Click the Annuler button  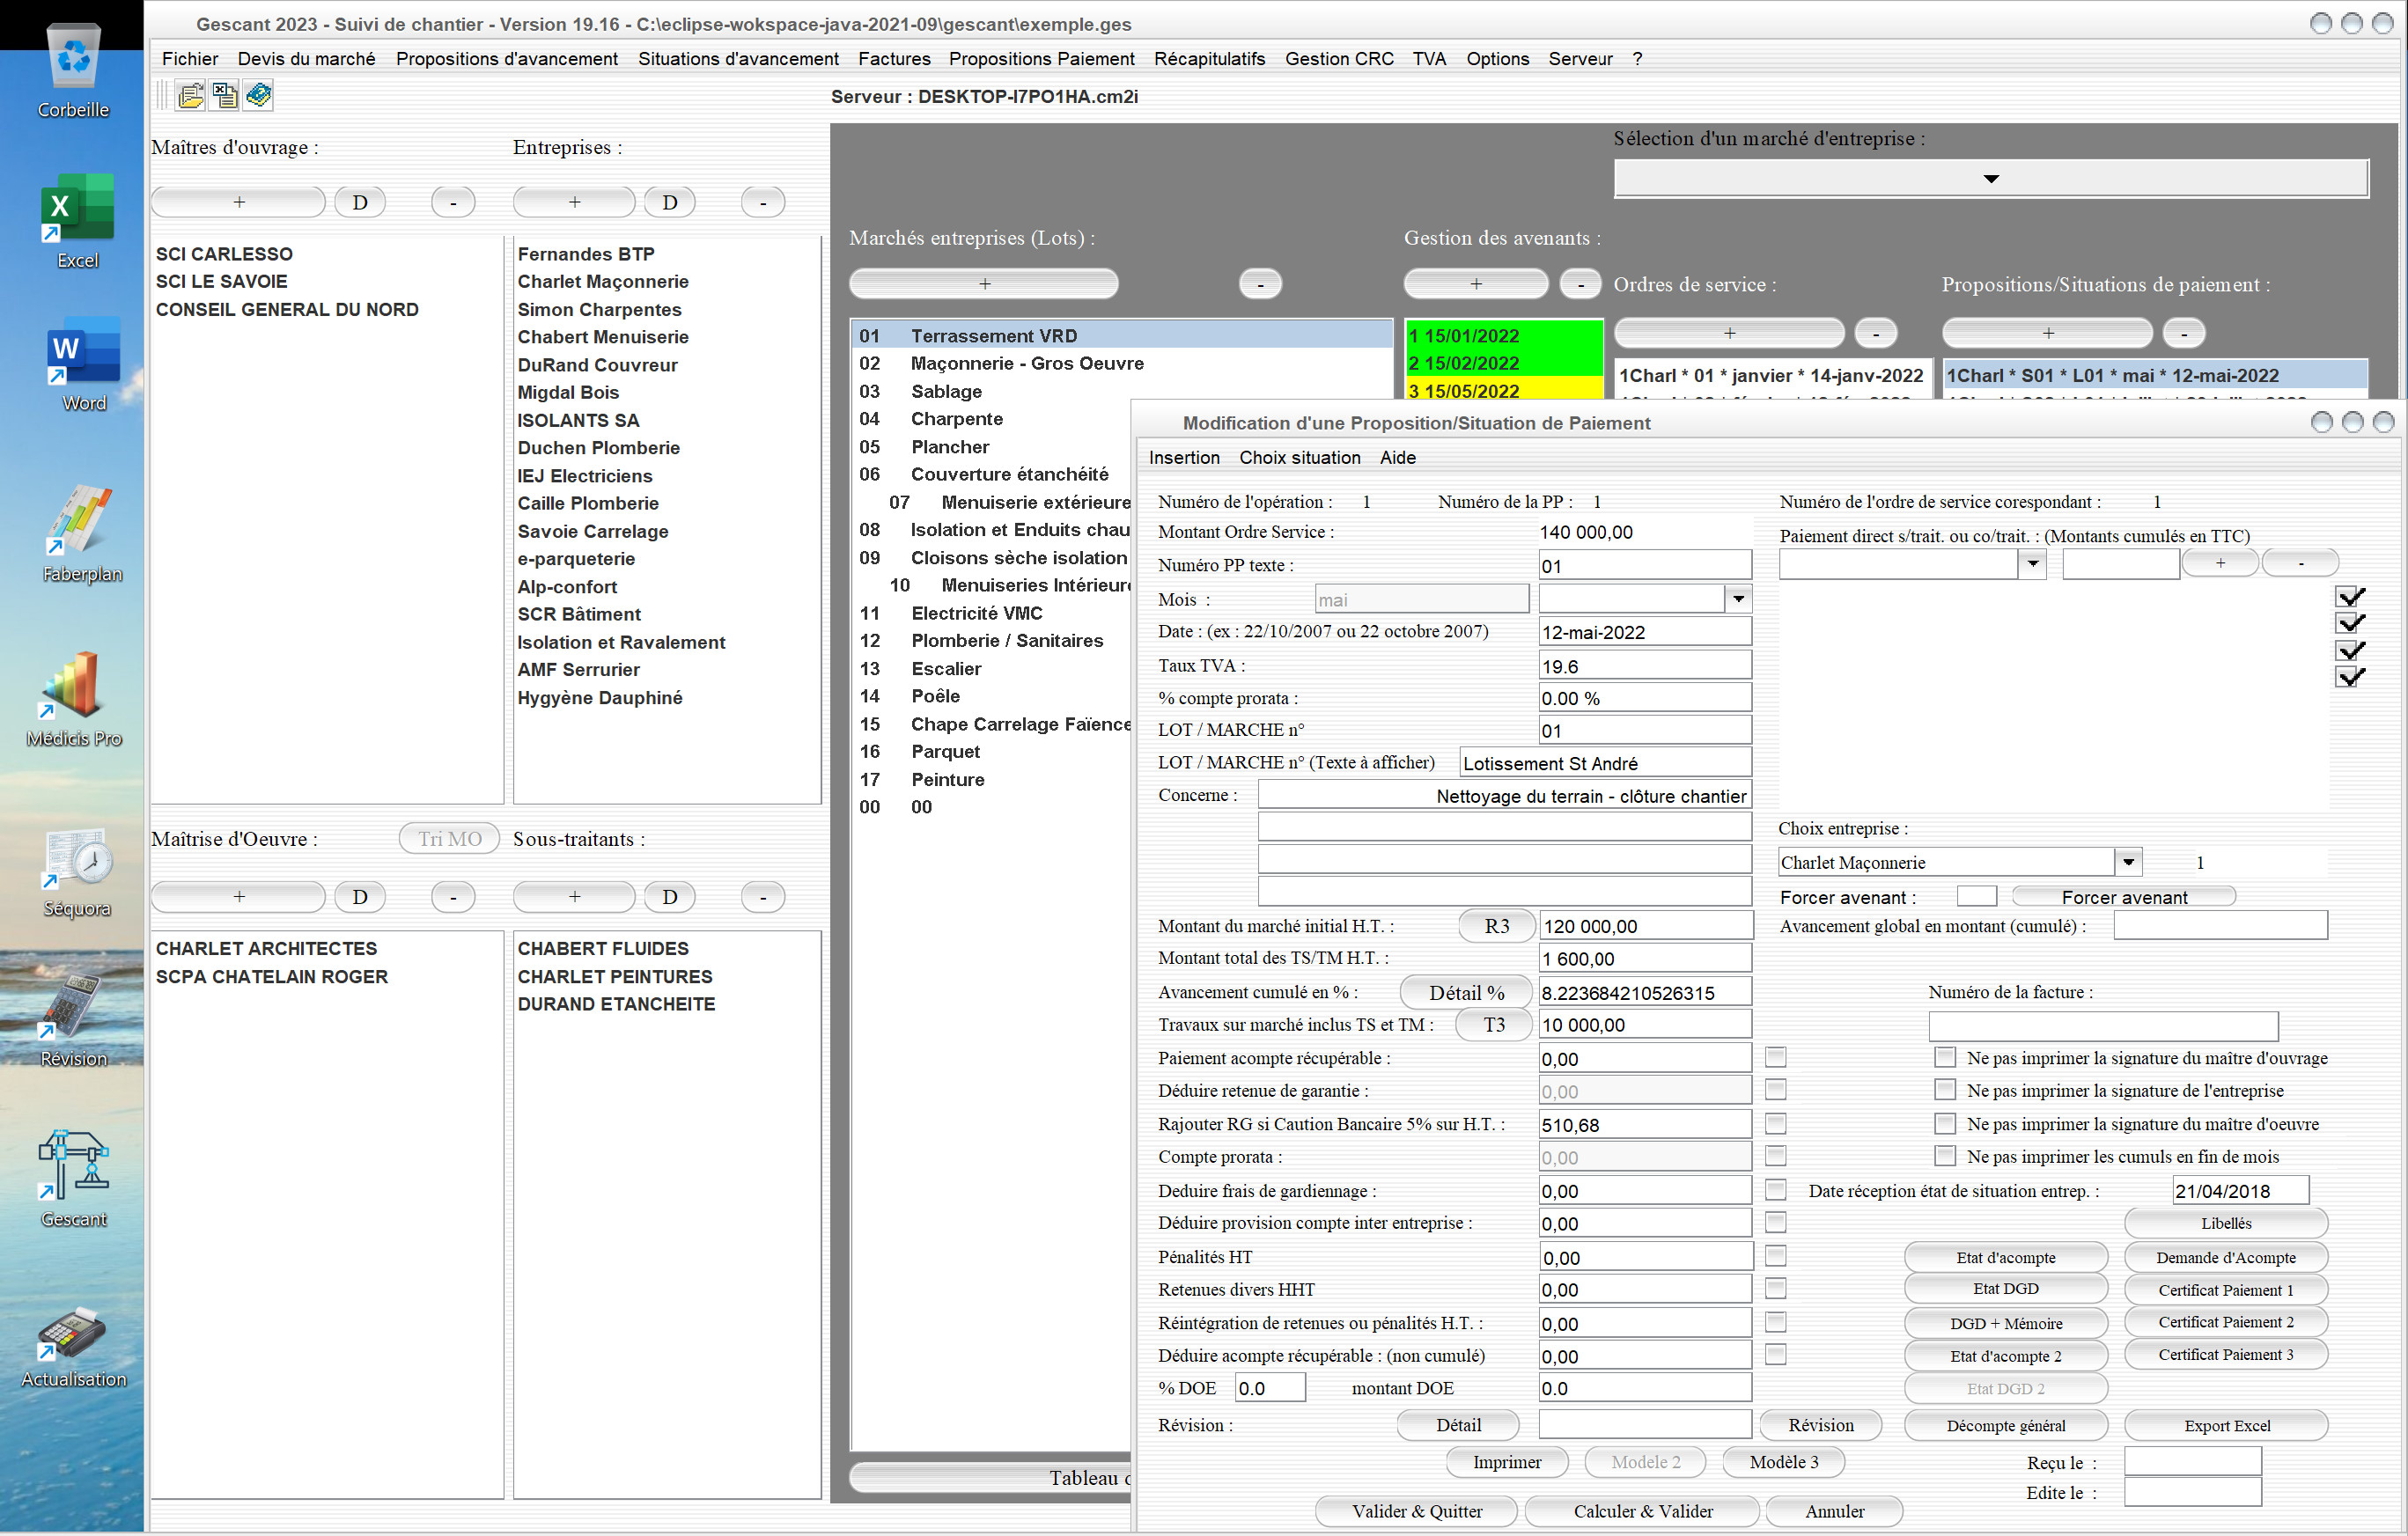[1834, 1511]
